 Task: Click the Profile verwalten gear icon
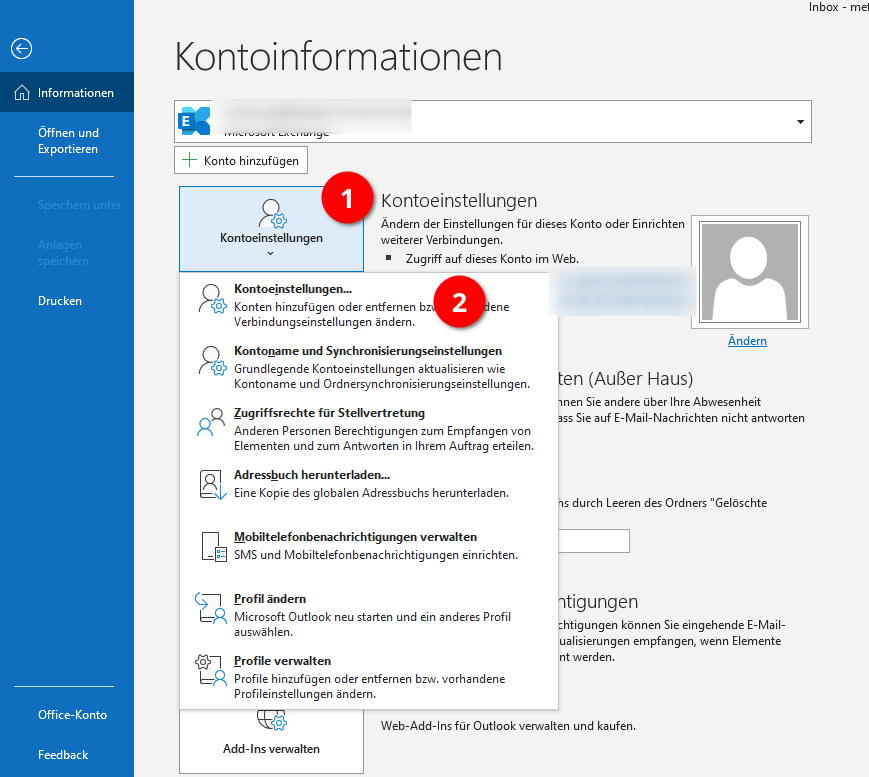(x=211, y=670)
